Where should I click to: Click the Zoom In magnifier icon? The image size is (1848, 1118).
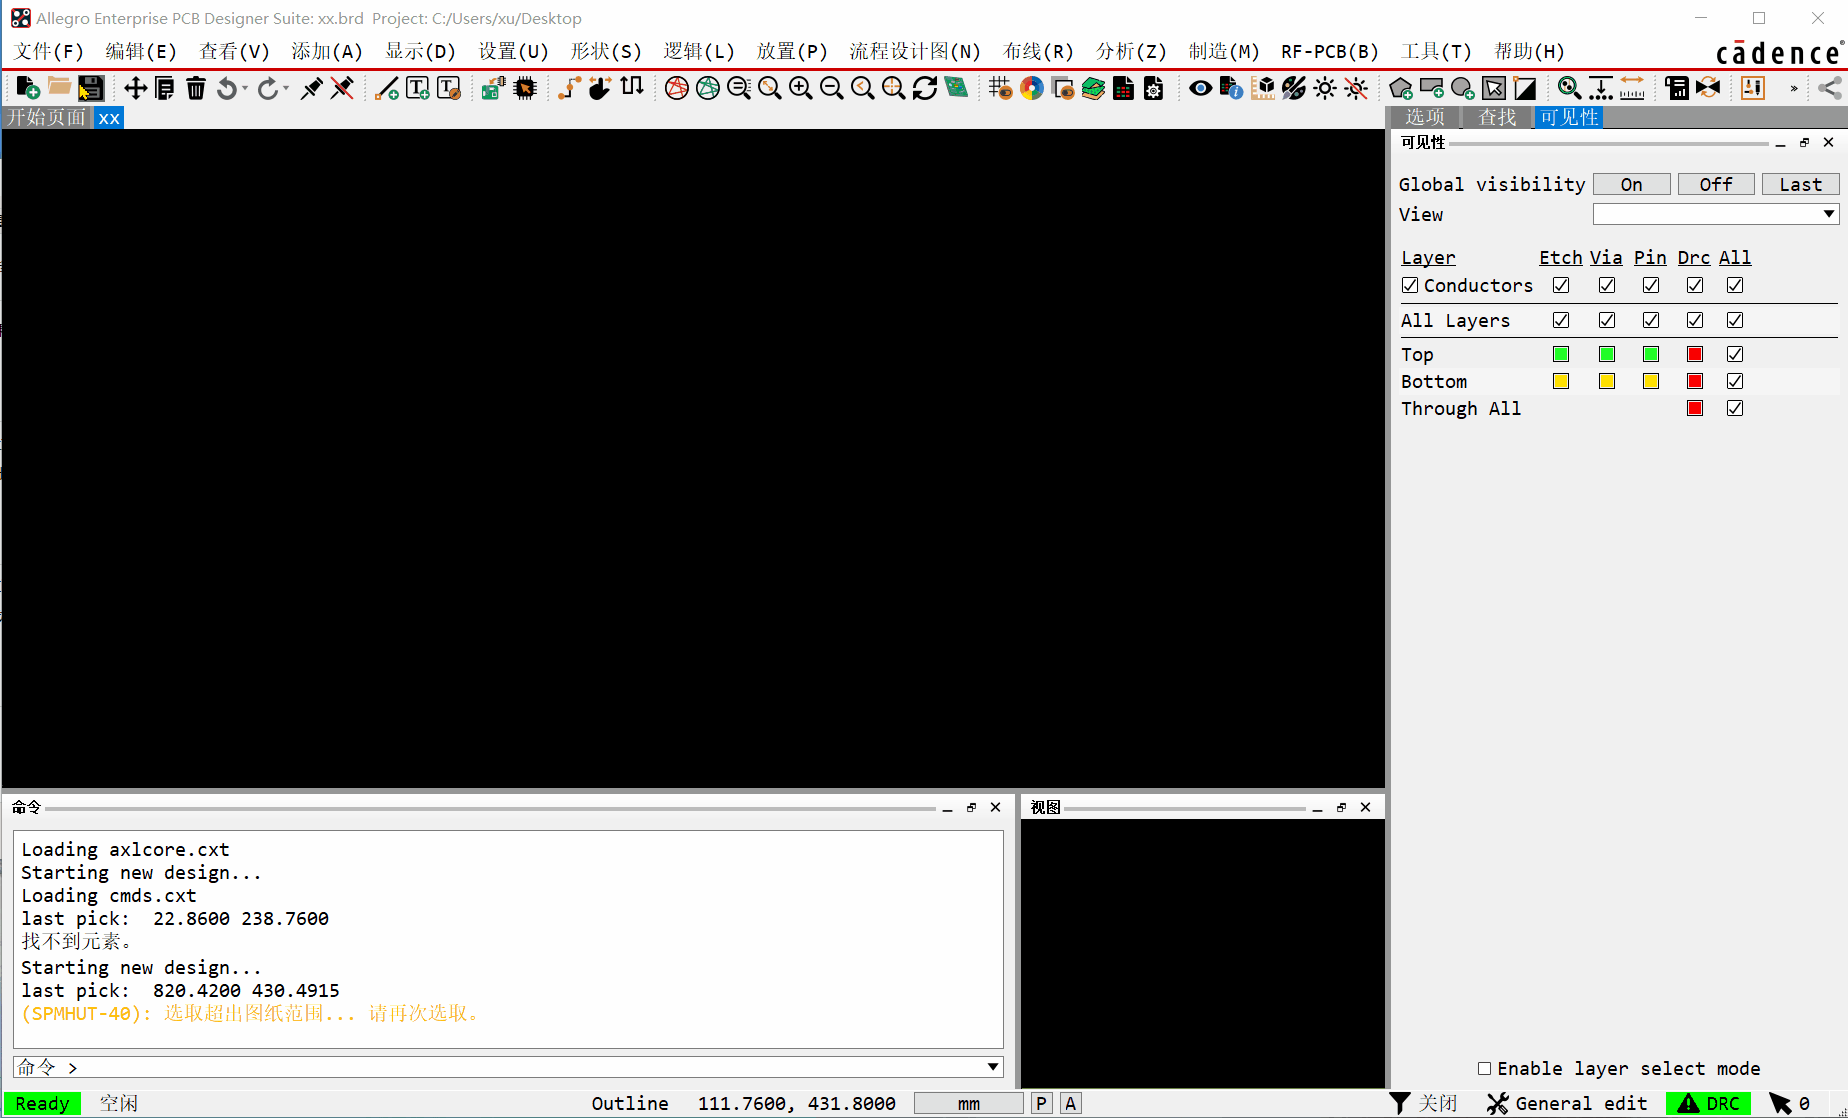[800, 89]
